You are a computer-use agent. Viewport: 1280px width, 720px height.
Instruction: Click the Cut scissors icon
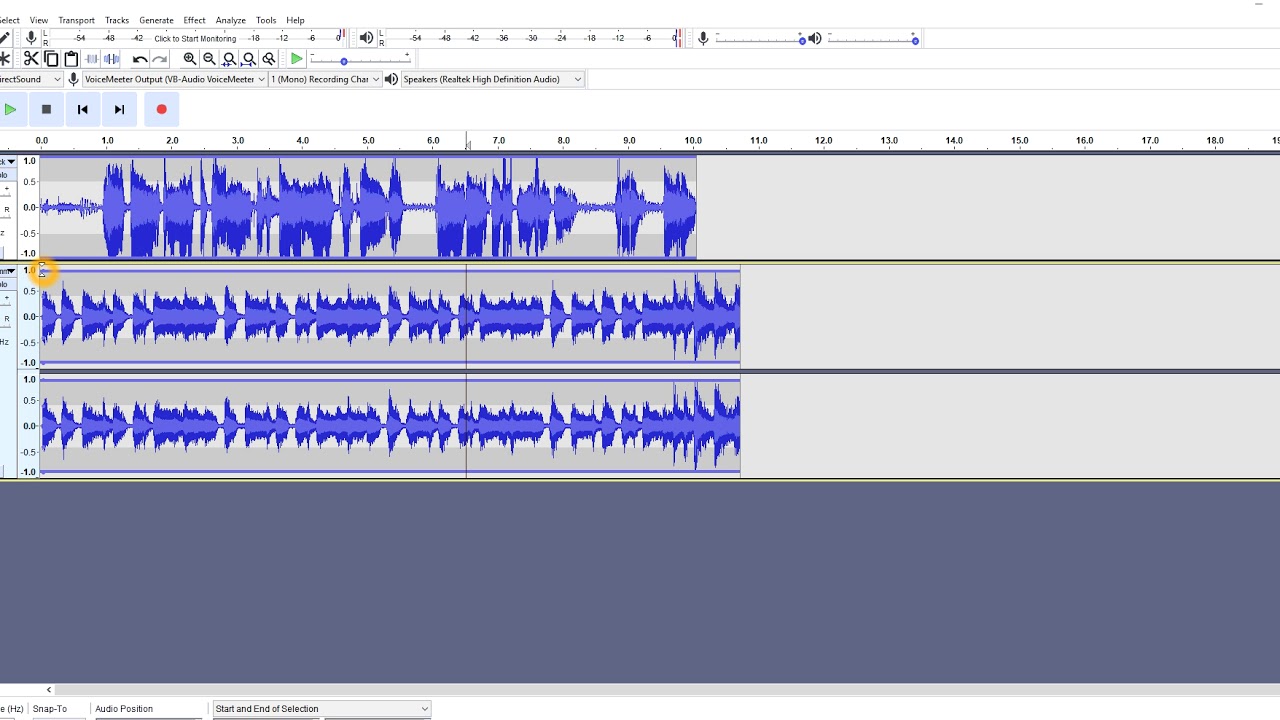pos(31,59)
